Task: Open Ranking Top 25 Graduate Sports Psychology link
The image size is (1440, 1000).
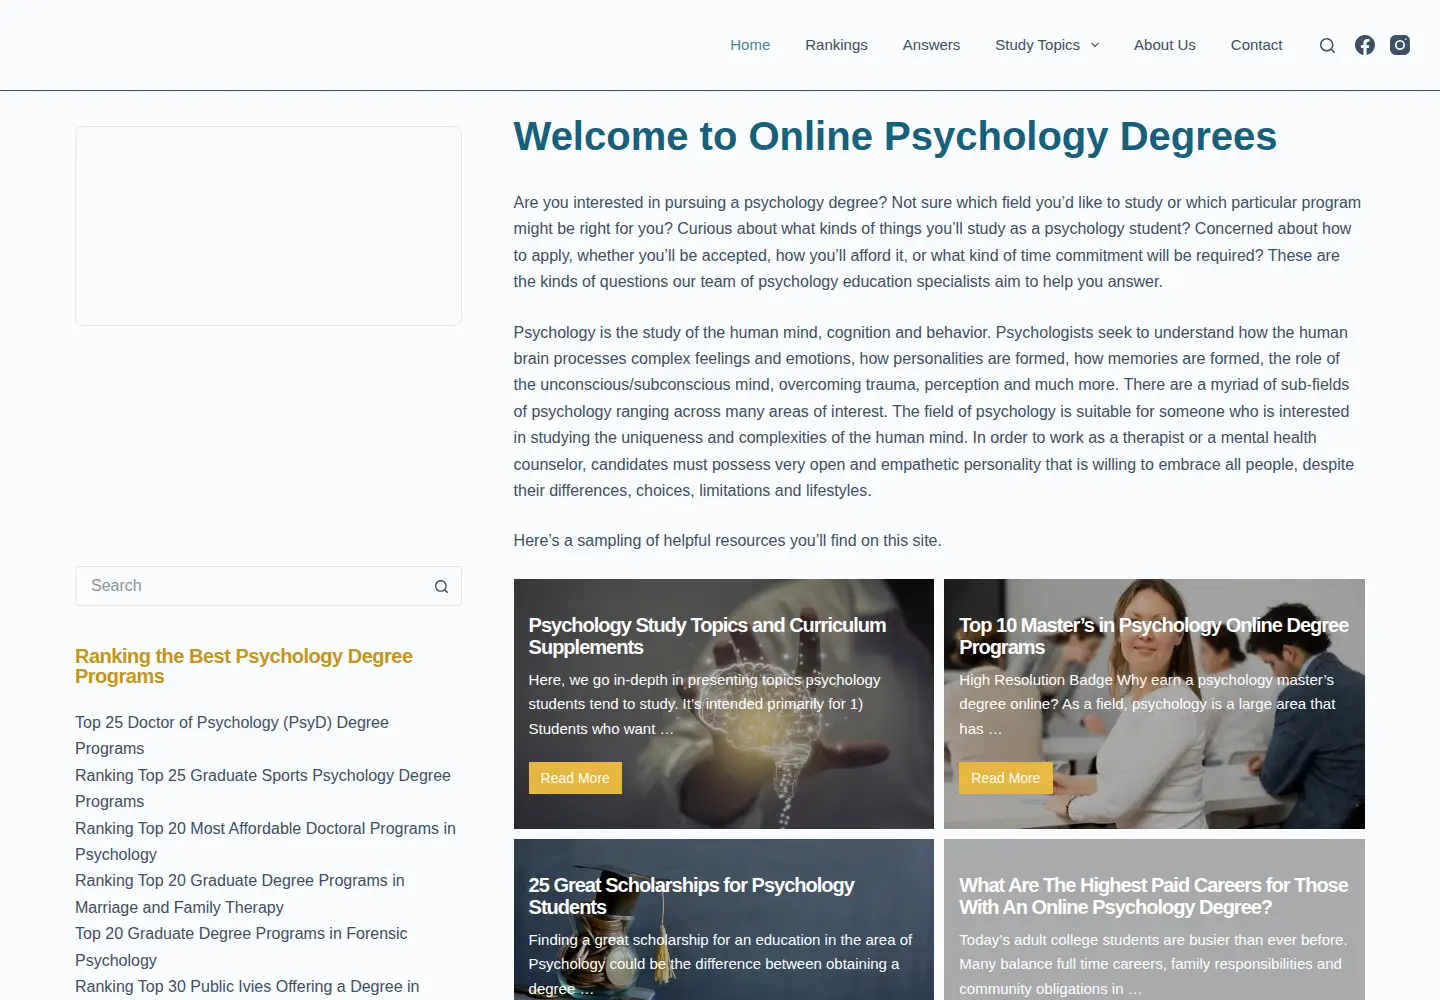Action: 263,788
